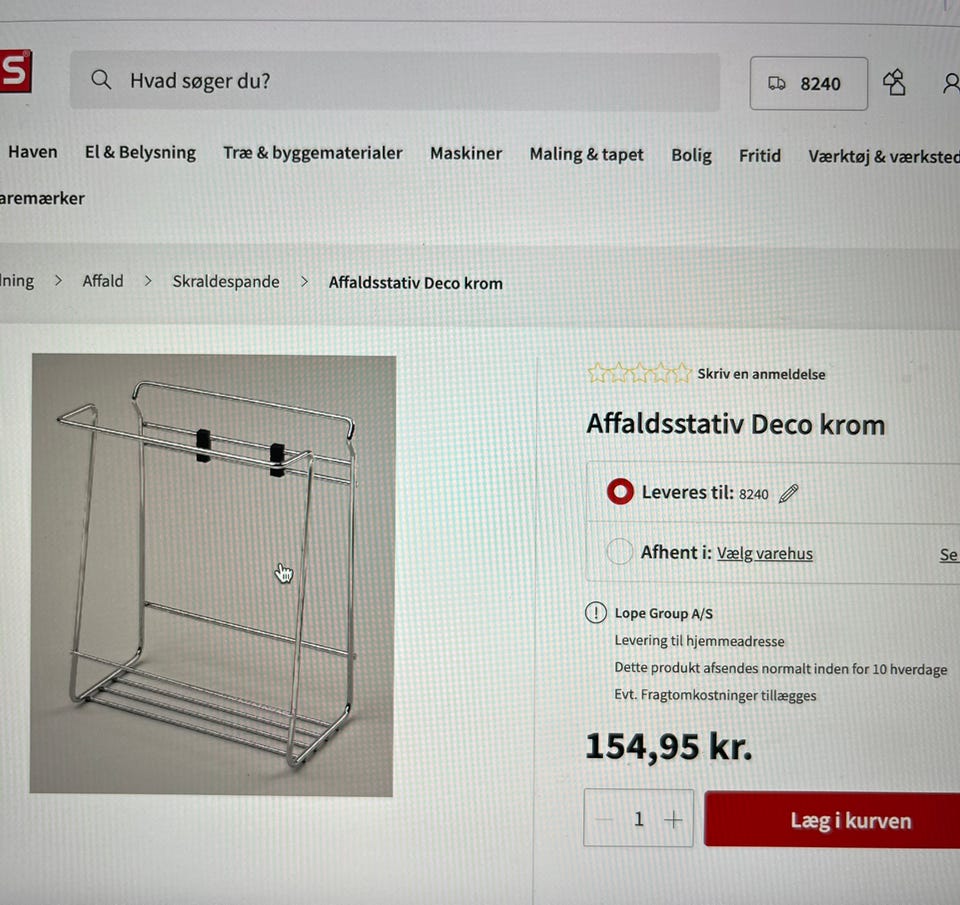The height and width of the screenshot is (905, 960).
Task: Select the Afhent i radio button
Action: click(619, 551)
